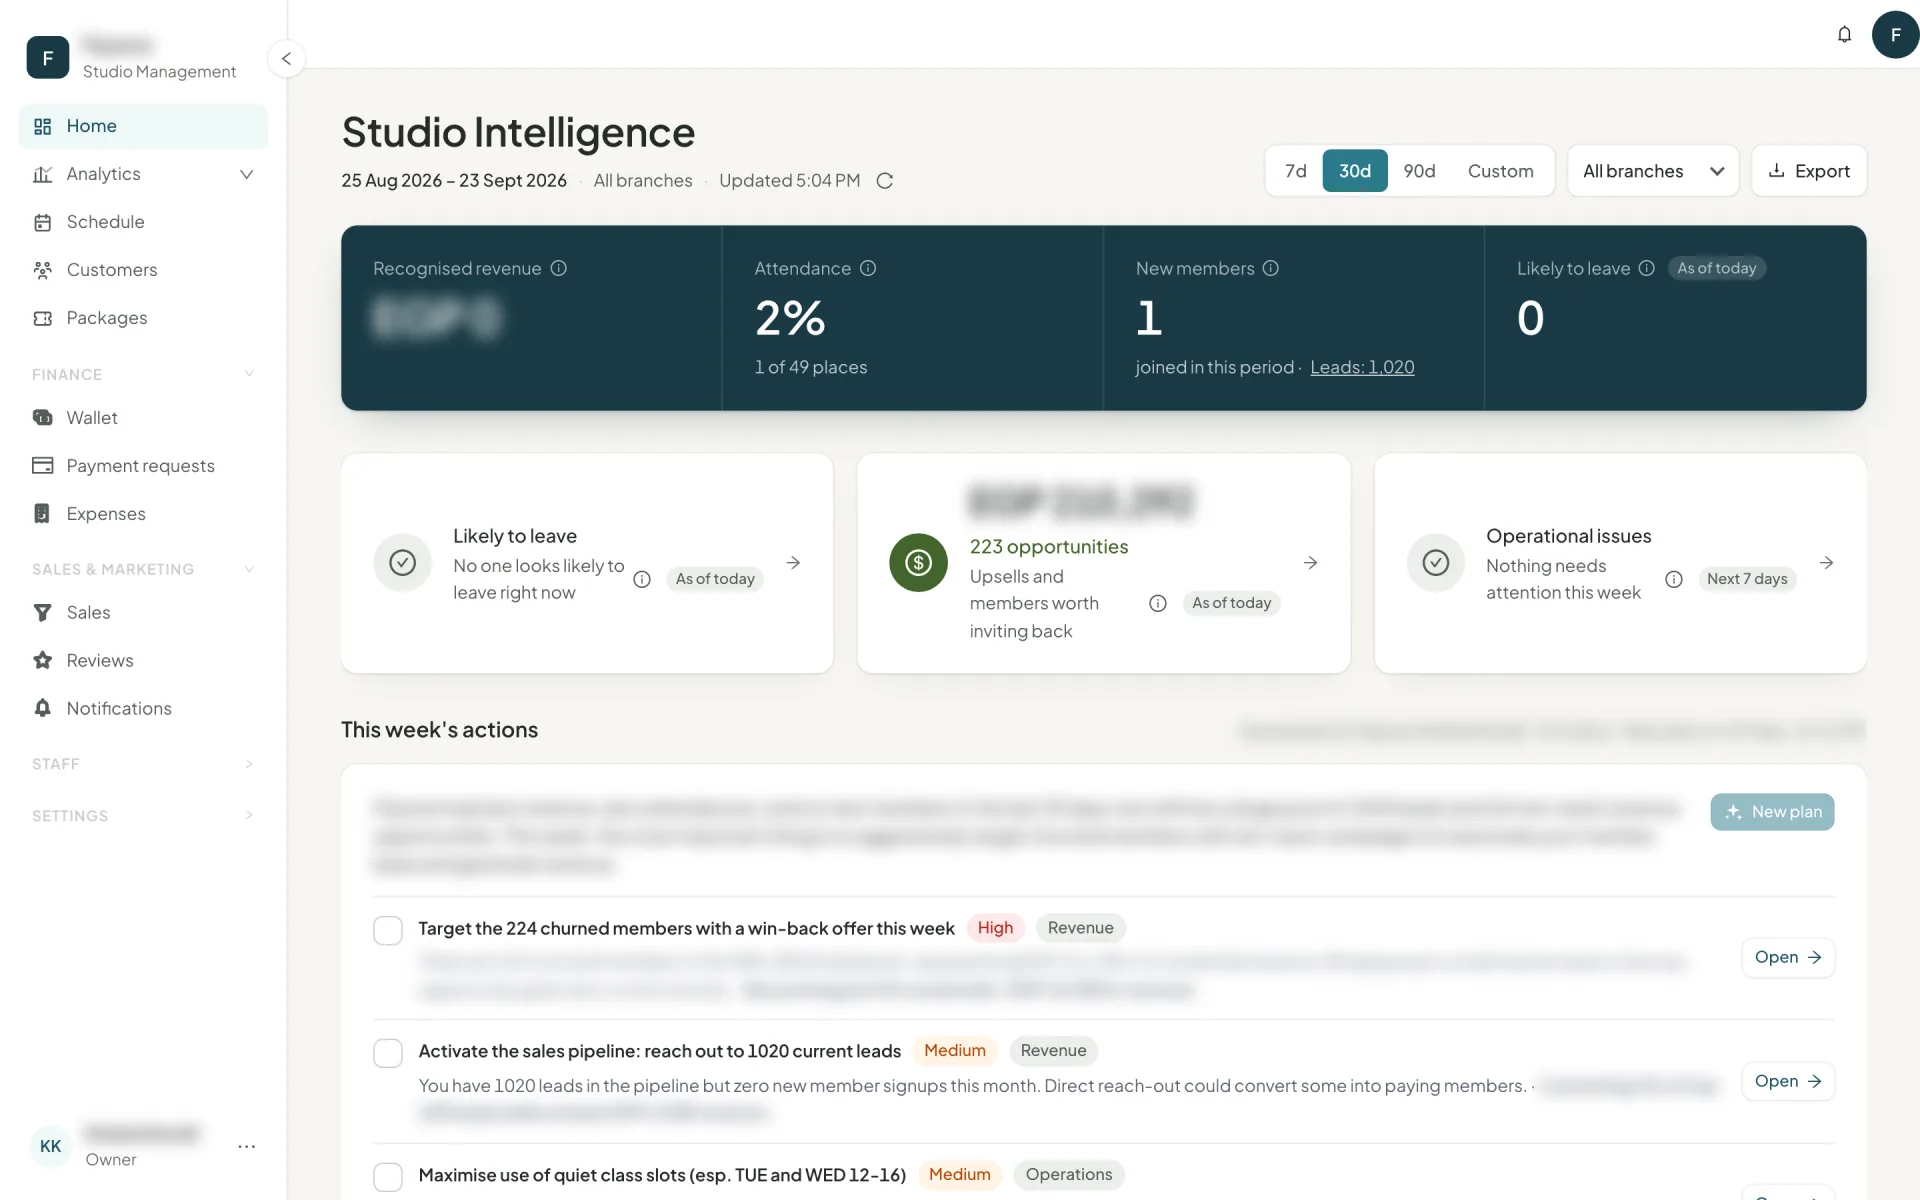Open Notifications in the sidebar
The image size is (1920, 1200).
click(x=143, y=708)
